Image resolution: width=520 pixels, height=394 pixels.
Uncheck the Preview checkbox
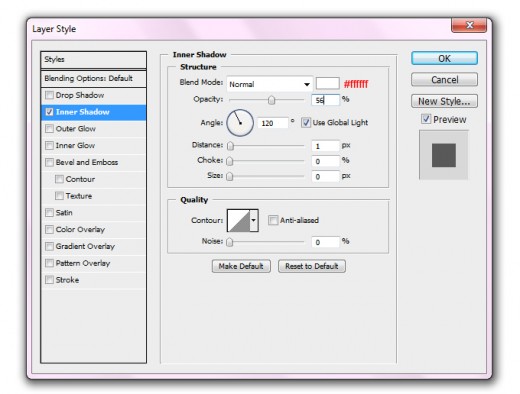pyautogui.click(x=426, y=119)
